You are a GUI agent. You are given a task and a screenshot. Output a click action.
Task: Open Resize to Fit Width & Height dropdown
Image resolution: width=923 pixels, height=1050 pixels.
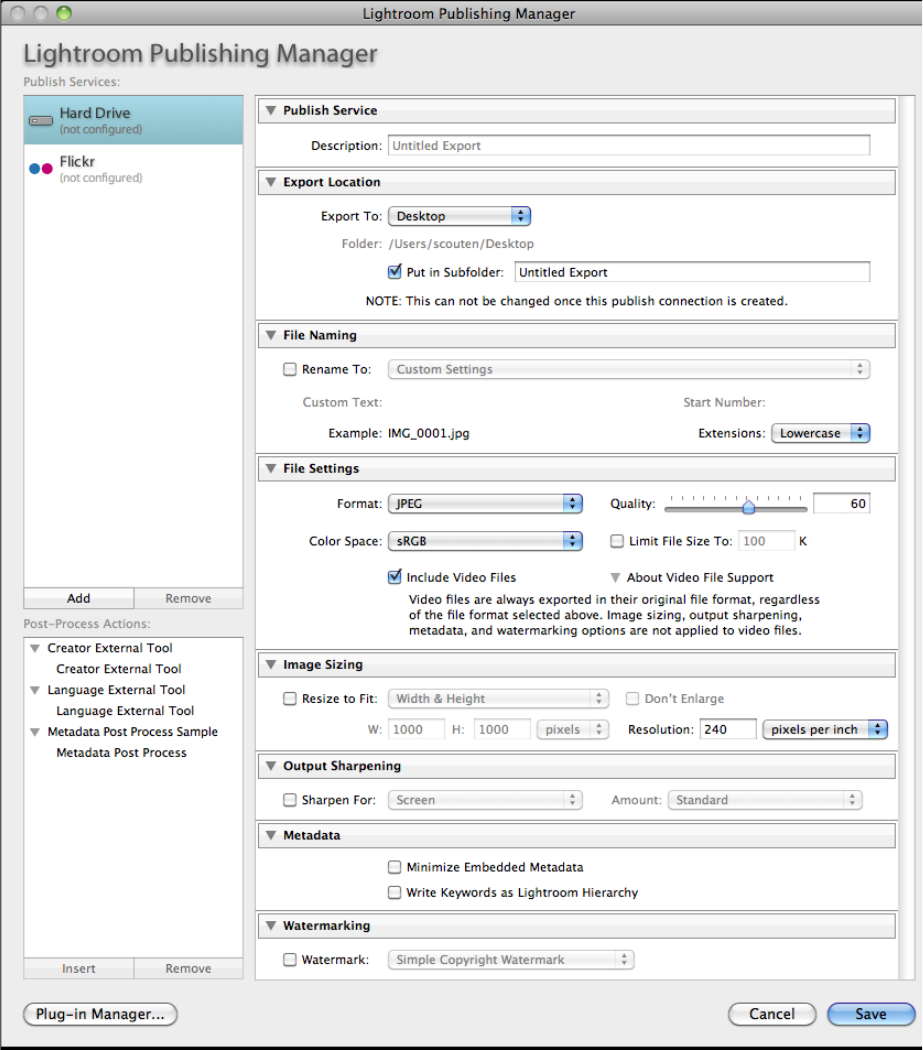[x=498, y=698]
